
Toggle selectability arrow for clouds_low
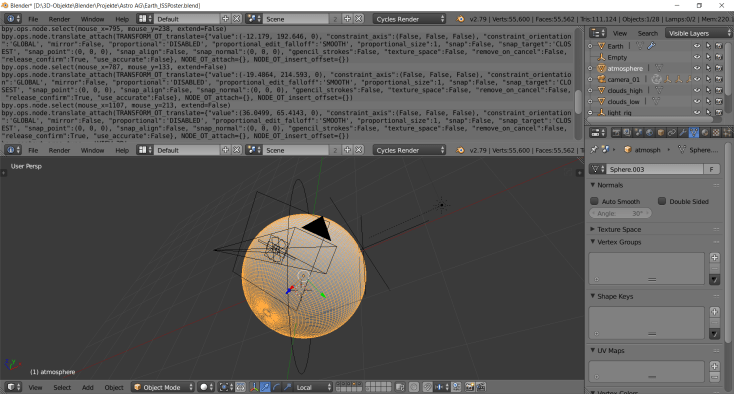coord(708,101)
